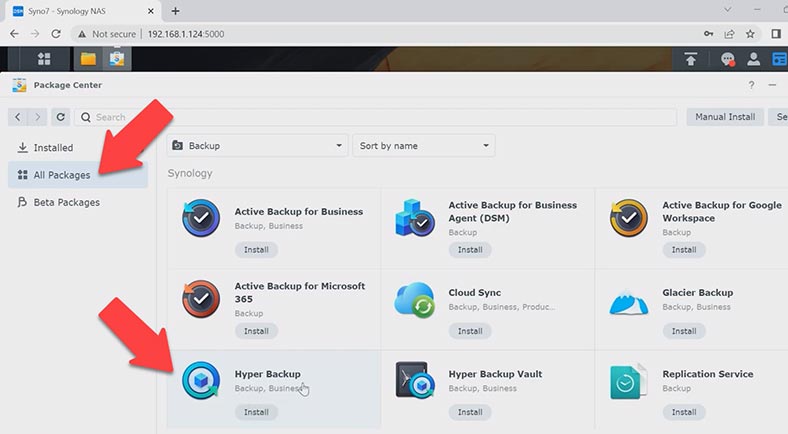Select Beta Packages in the sidebar
Screen dimensions: 788x434
pyautogui.click(x=78, y=202)
